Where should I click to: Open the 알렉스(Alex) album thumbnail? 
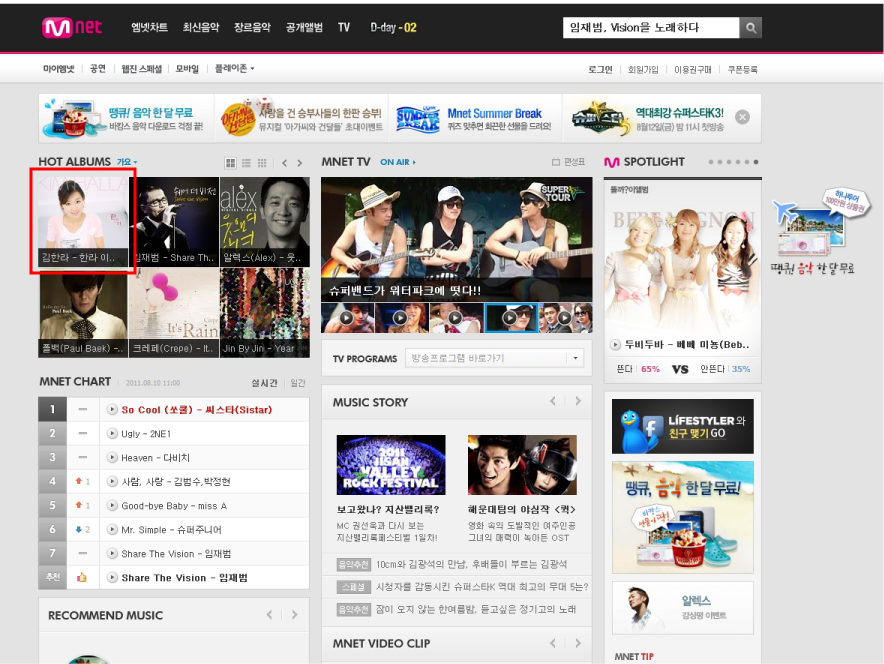265,222
